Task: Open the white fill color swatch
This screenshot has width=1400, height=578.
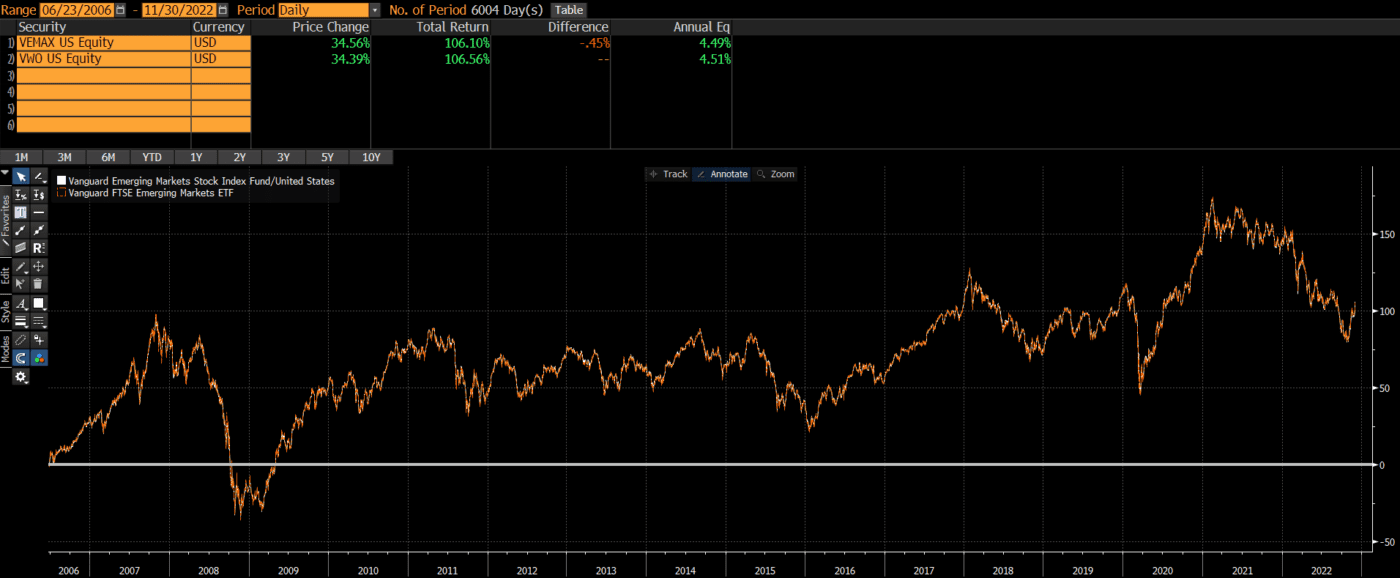Action: [39, 303]
